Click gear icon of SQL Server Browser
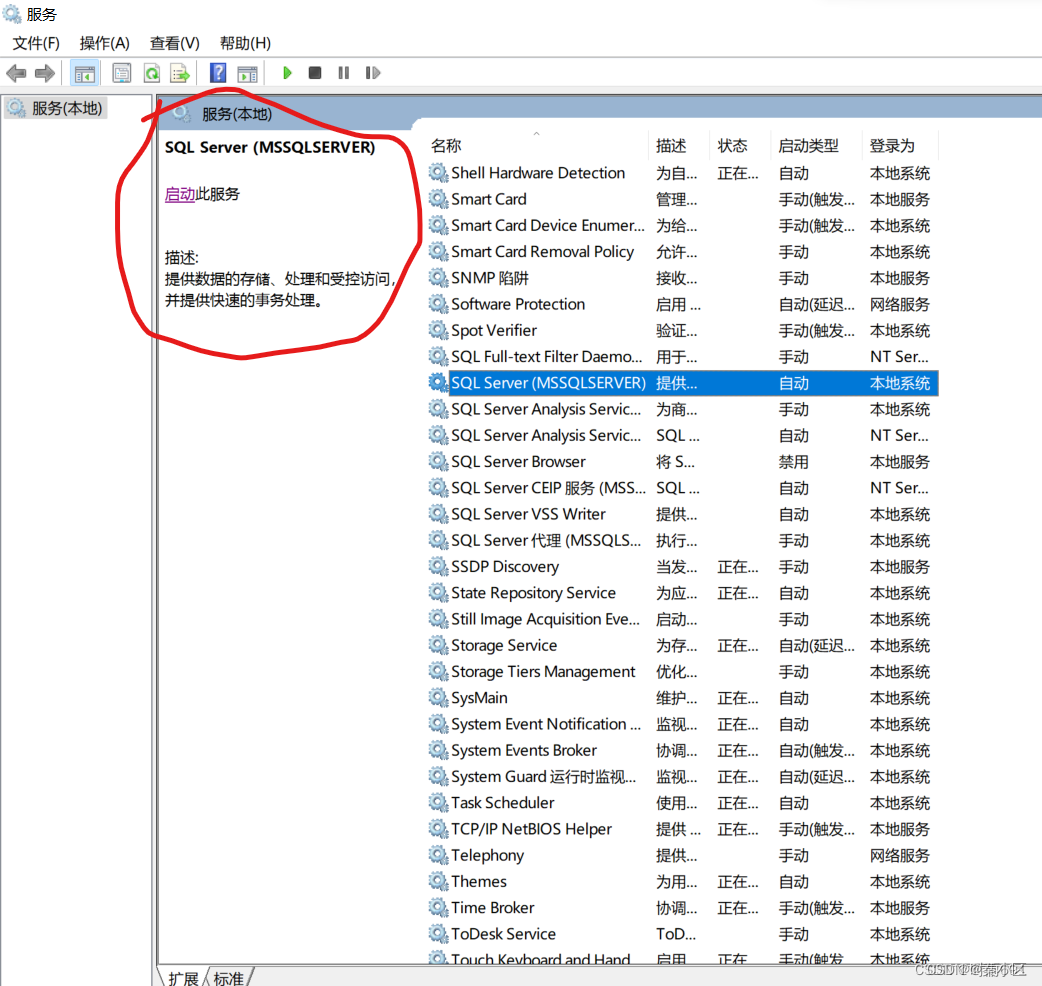The height and width of the screenshot is (986, 1042). (x=438, y=461)
